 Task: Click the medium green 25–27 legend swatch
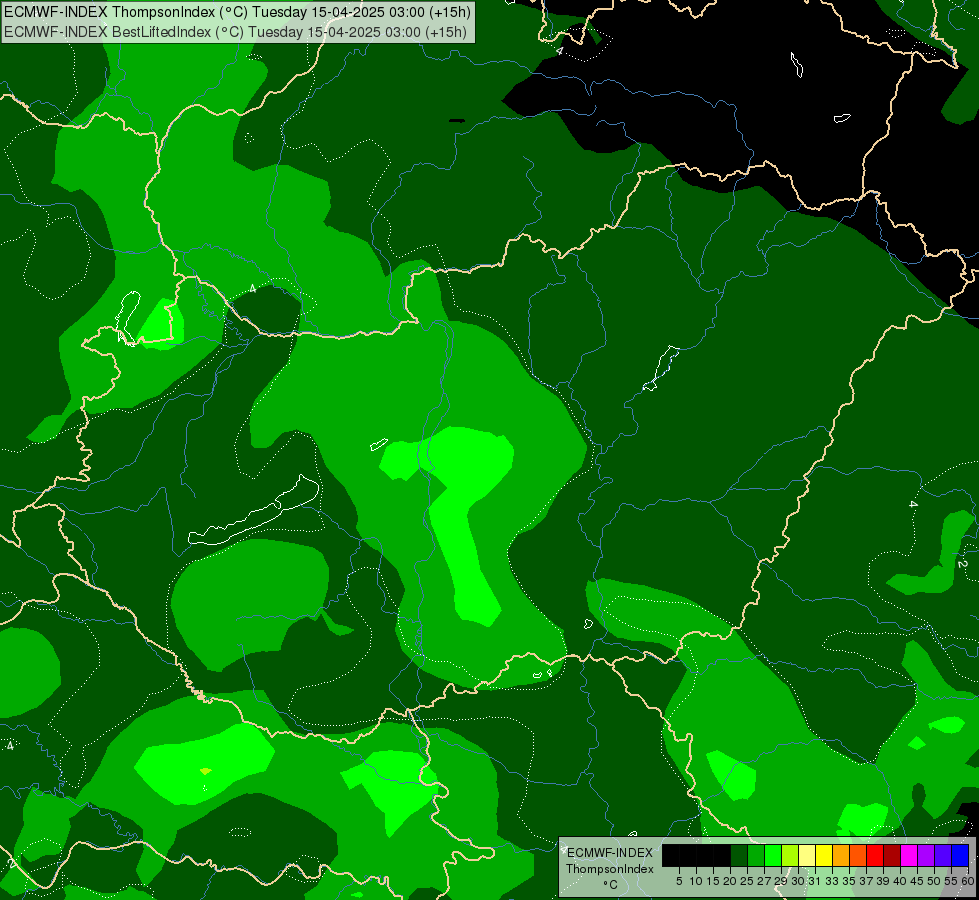pos(755,855)
